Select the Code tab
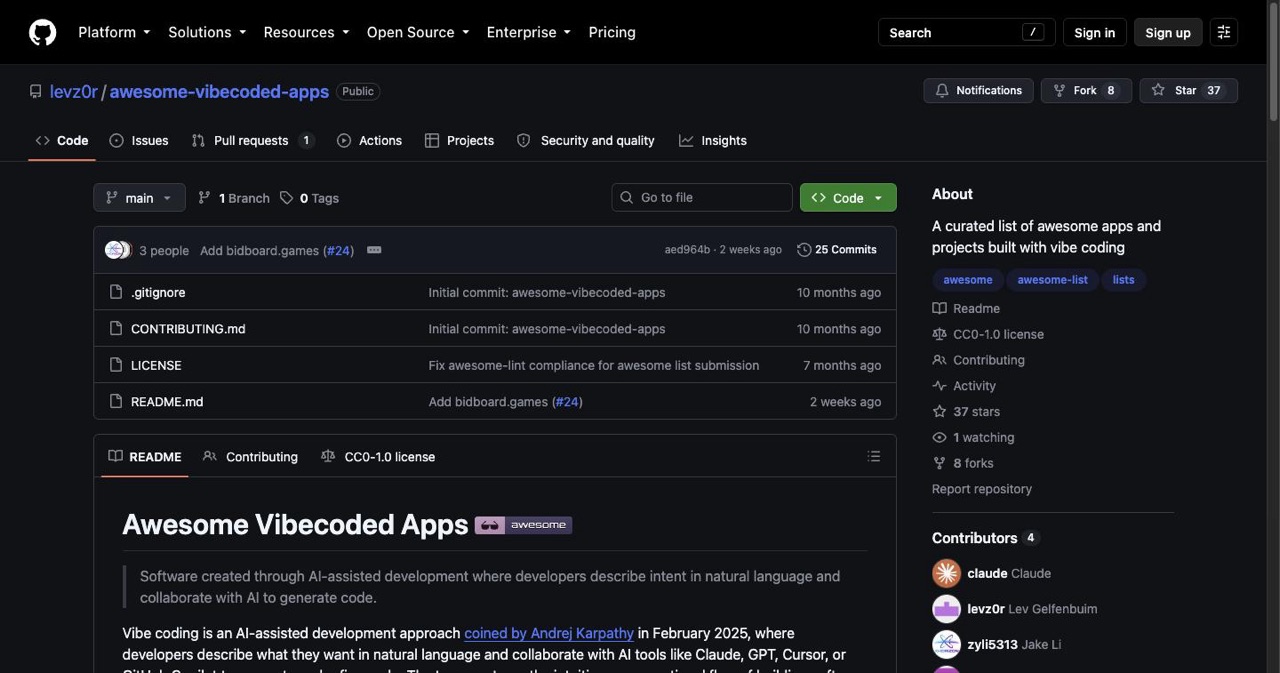Screen dimensions: 1280x673 (x=62, y=141)
